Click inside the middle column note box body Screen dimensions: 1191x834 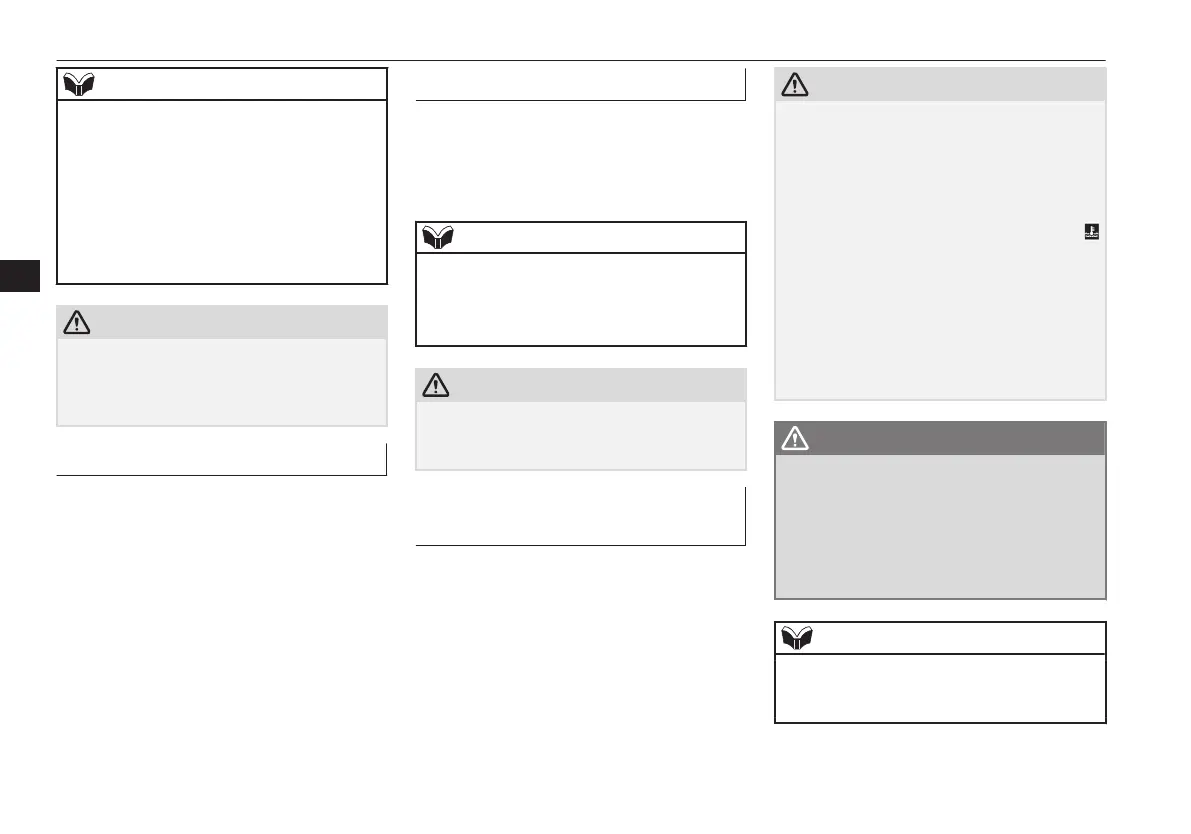(581, 299)
